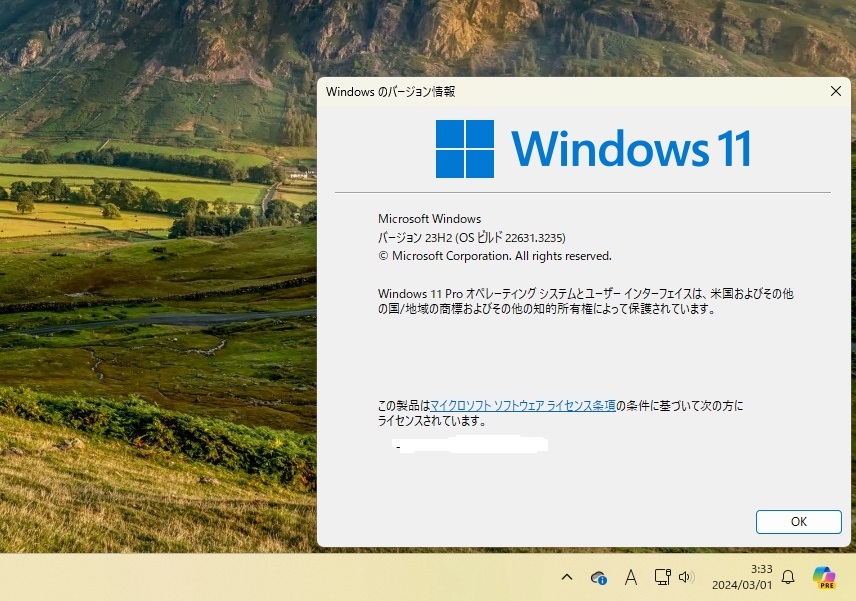The image size is (856, 601).
Task: Open the network status tray icon
Action: point(662,577)
